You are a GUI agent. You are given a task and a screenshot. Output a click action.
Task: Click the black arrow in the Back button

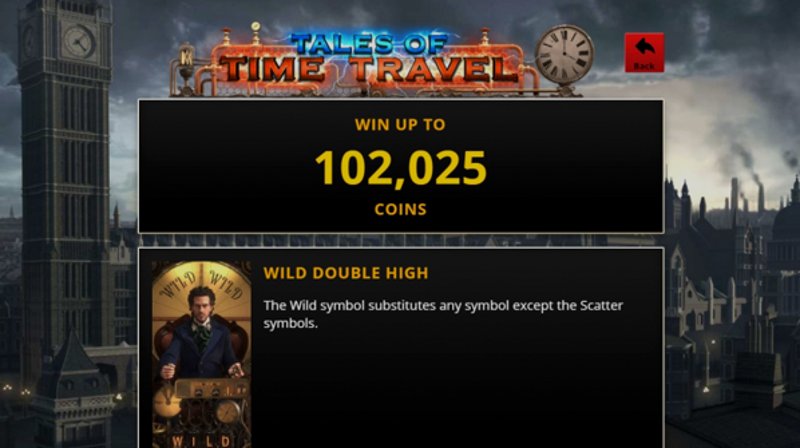click(x=644, y=47)
